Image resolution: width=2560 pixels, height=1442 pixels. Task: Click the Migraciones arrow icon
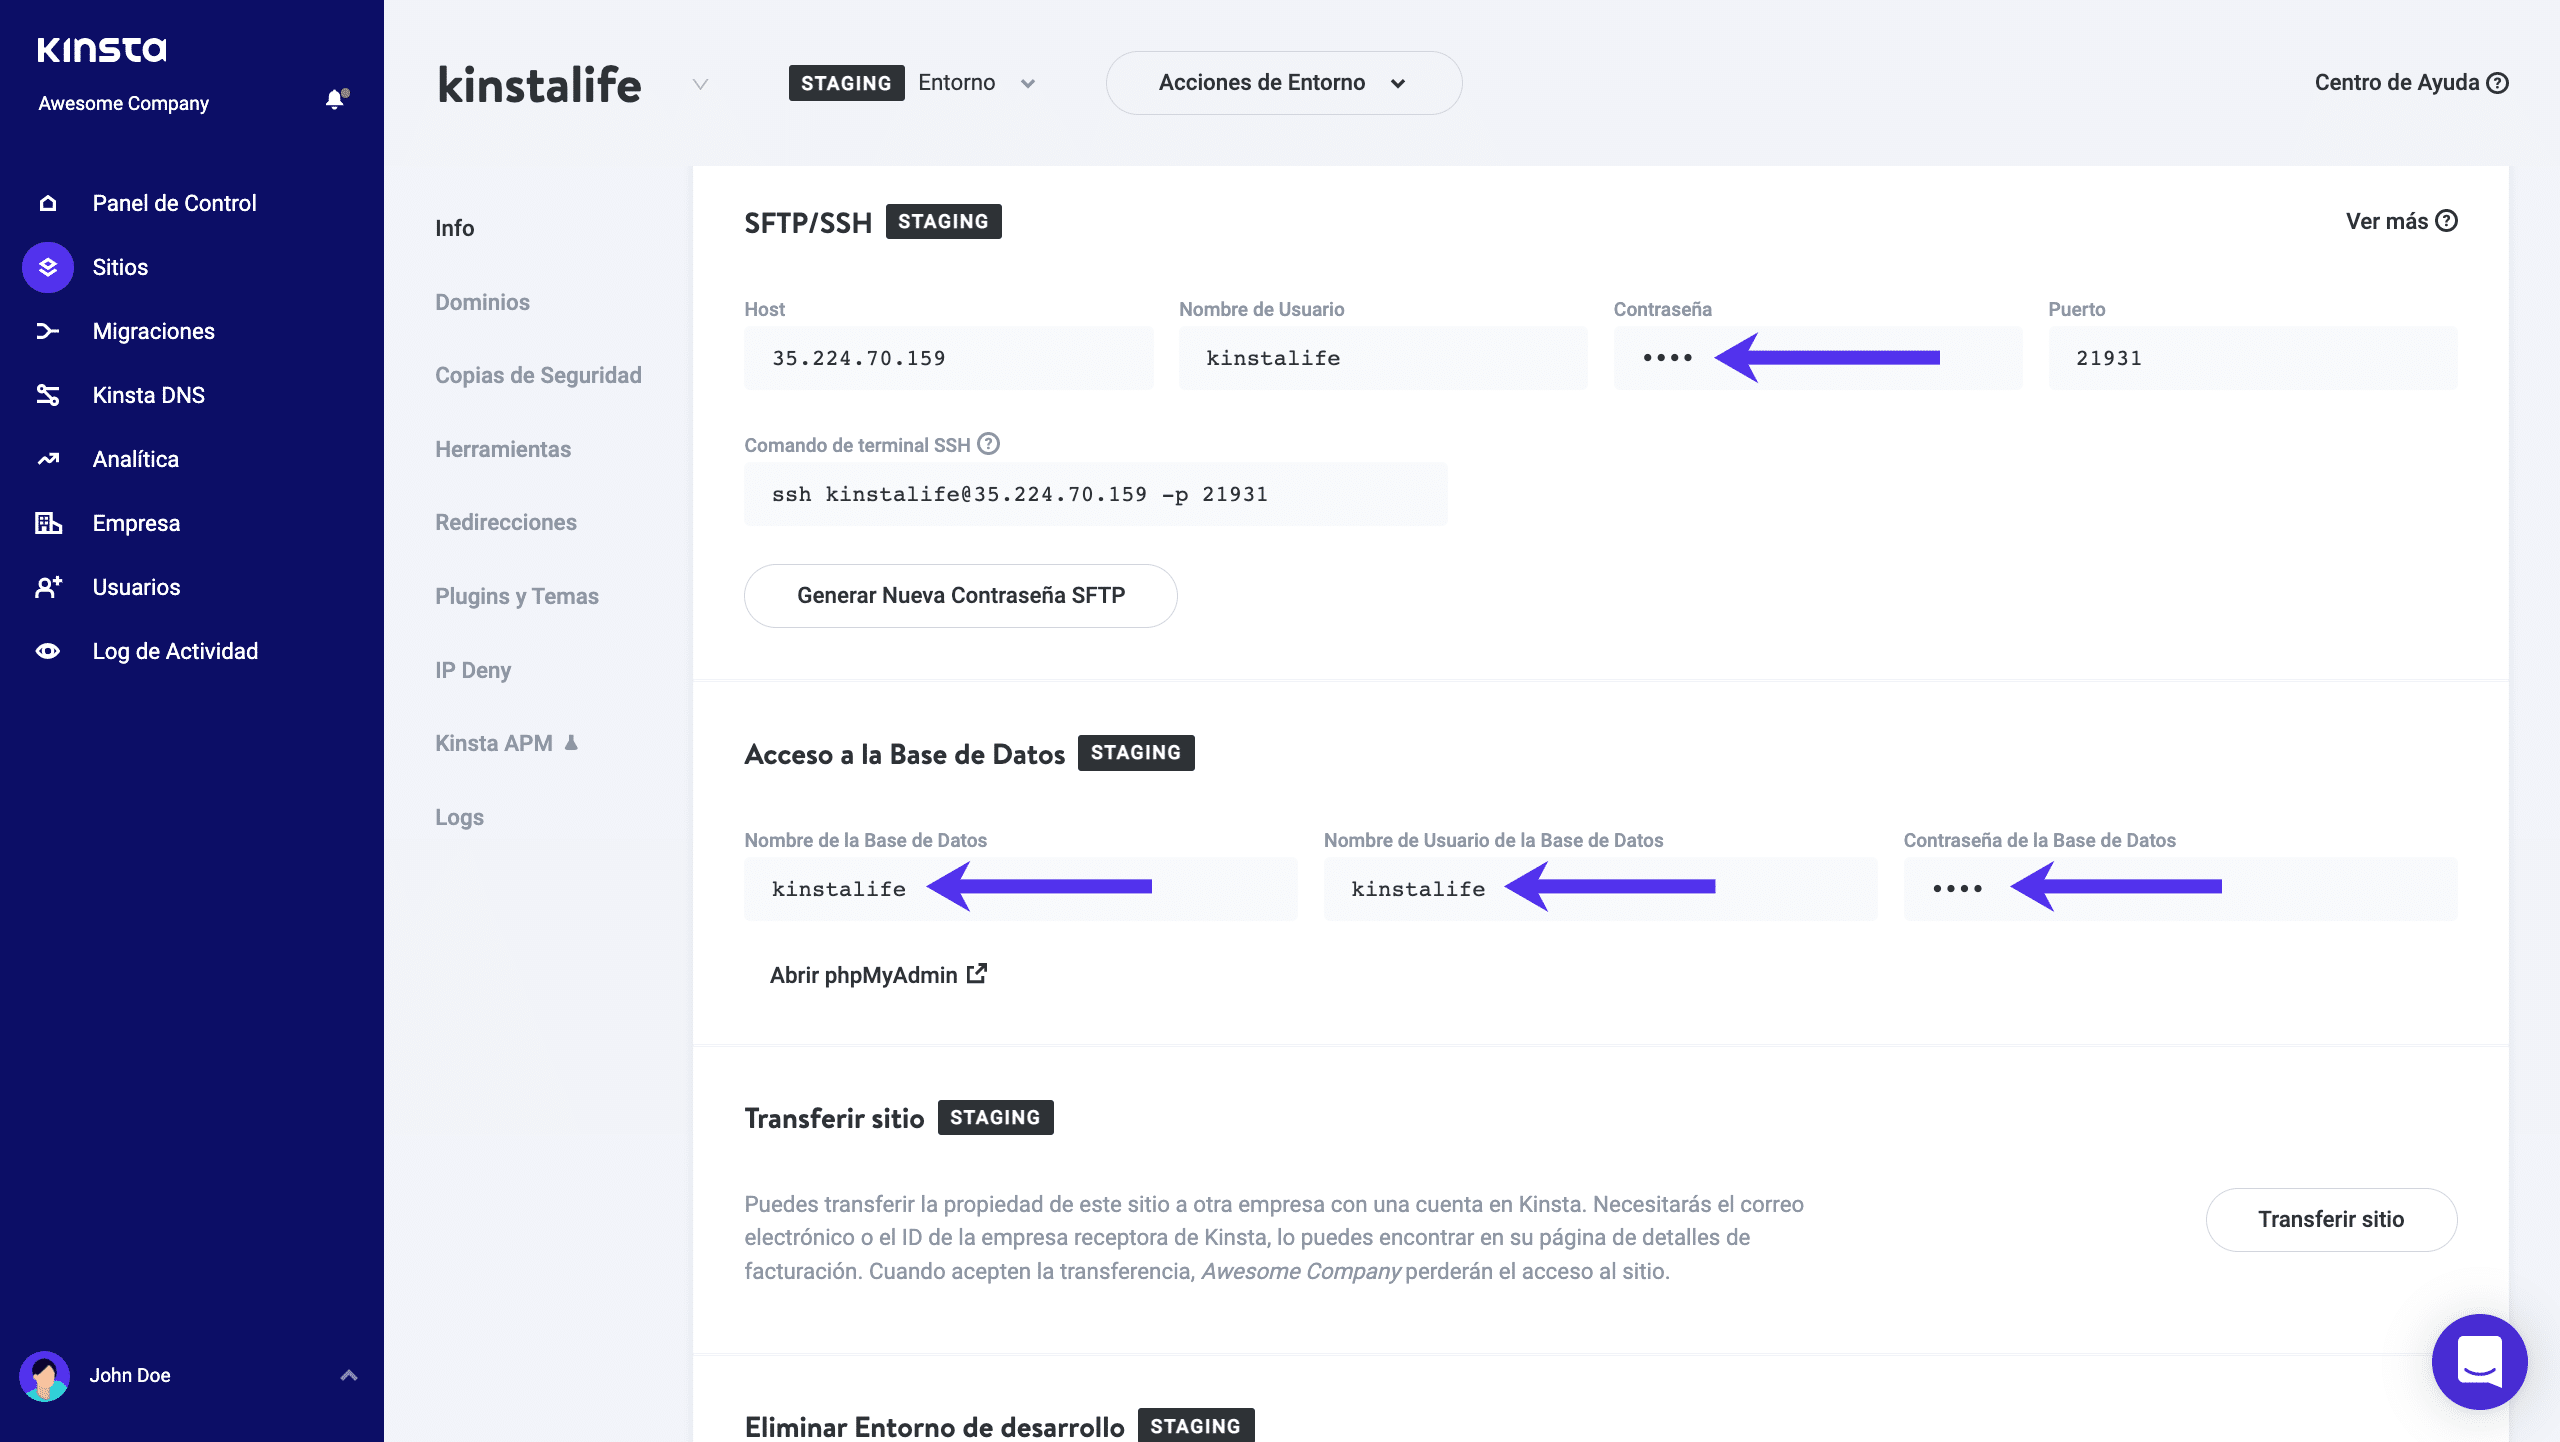click(48, 331)
